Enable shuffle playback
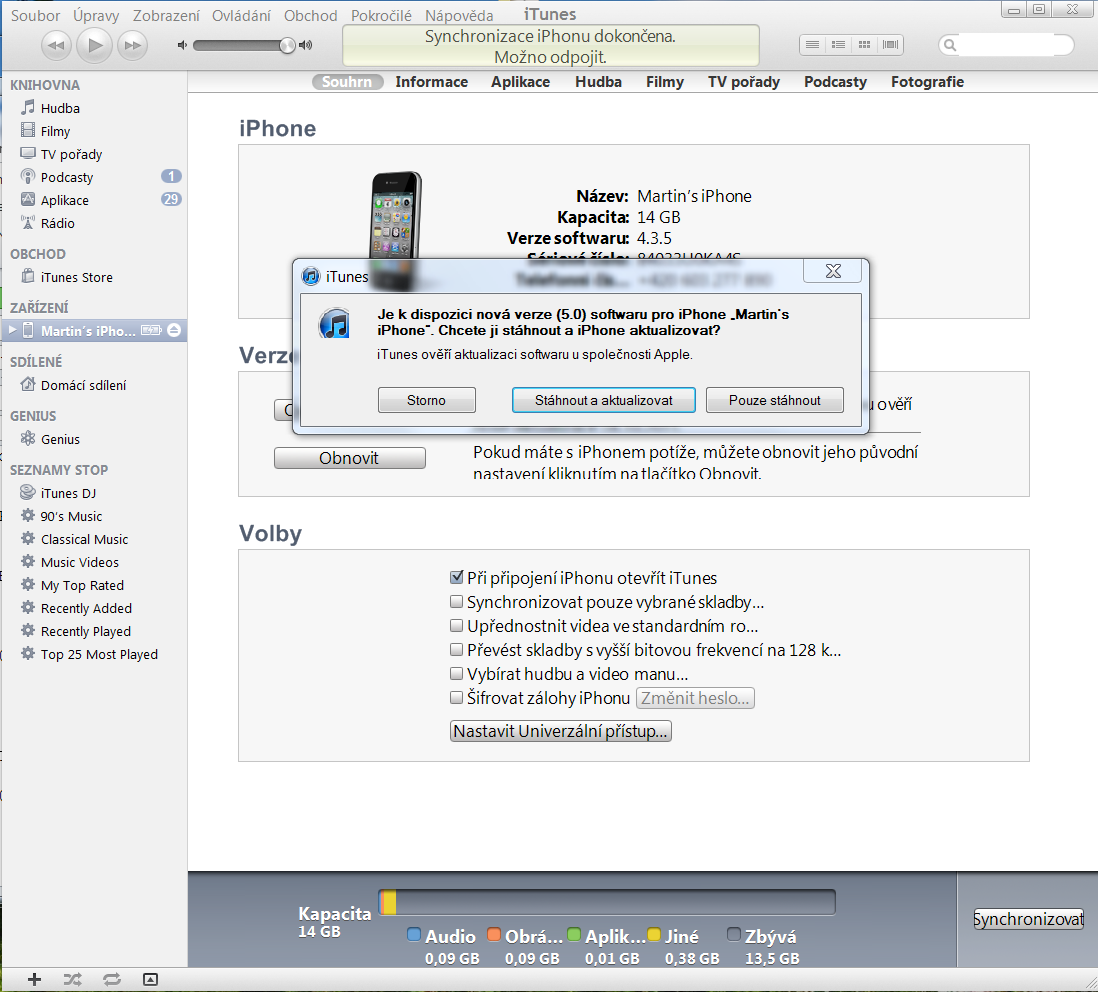Viewport: 1098px width, 992px height. click(x=72, y=979)
